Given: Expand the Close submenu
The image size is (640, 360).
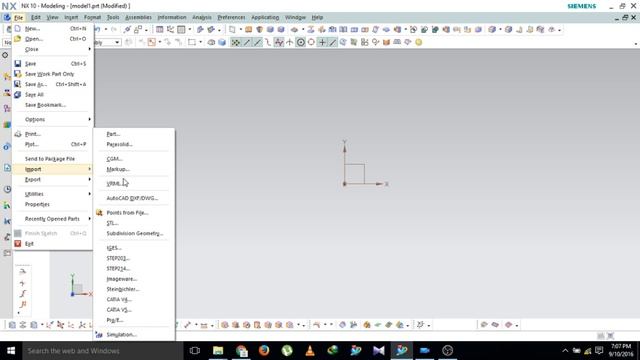Looking at the screenshot, I should click(x=53, y=49).
